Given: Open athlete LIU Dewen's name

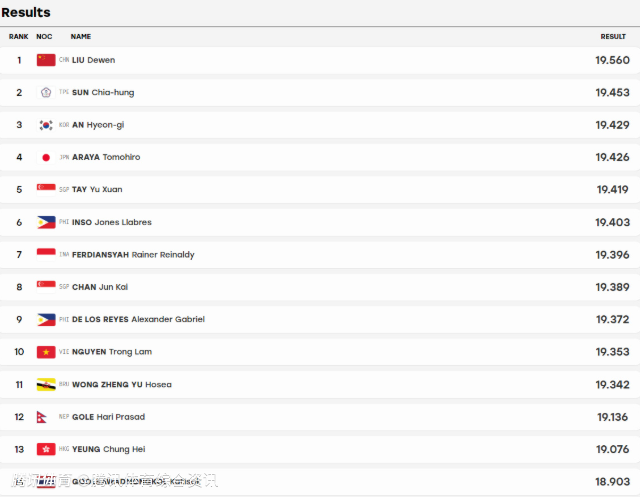Looking at the screenshot, I should [93, 60].
